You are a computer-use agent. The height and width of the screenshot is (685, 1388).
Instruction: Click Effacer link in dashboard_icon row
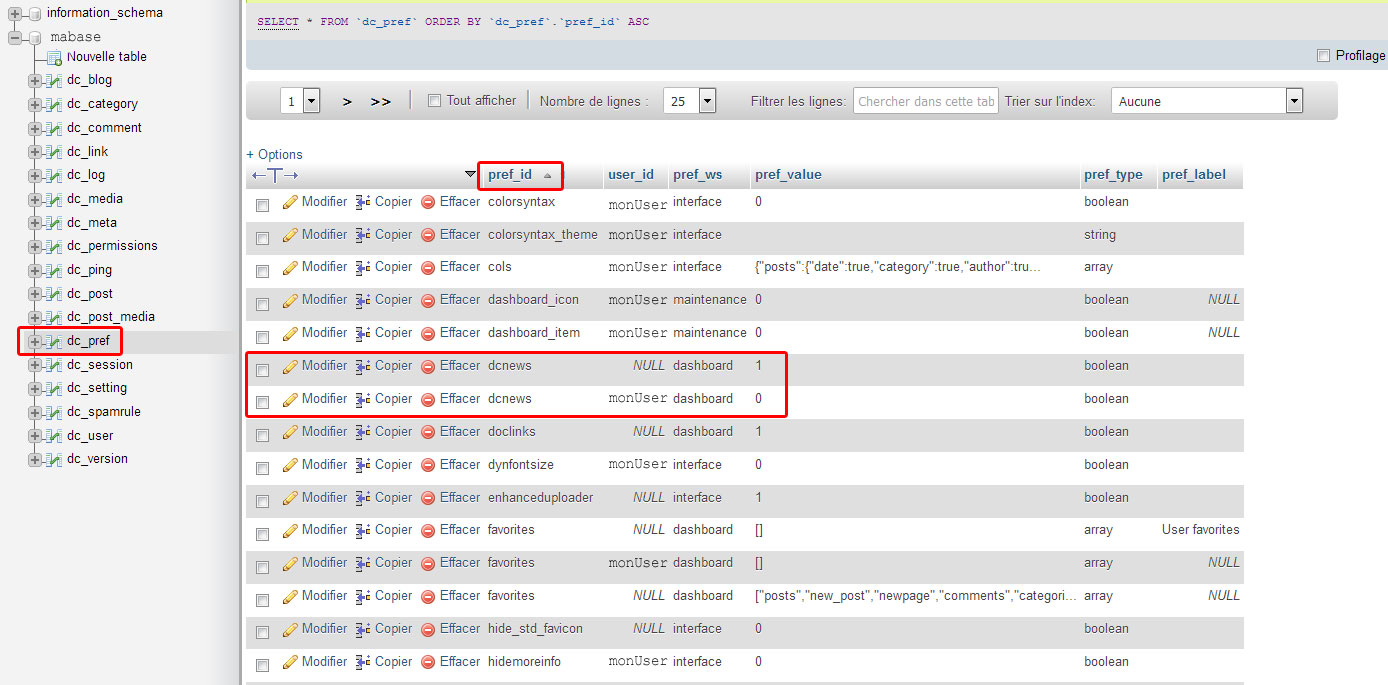point(460,299)
